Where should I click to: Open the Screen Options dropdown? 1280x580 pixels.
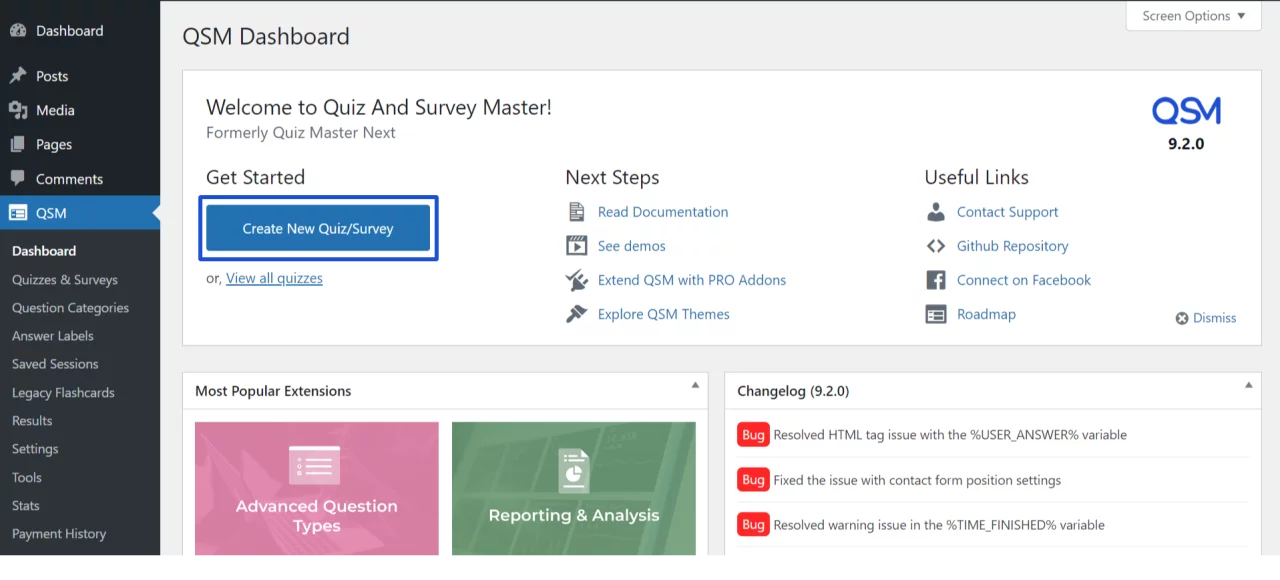click(1193, 16)
